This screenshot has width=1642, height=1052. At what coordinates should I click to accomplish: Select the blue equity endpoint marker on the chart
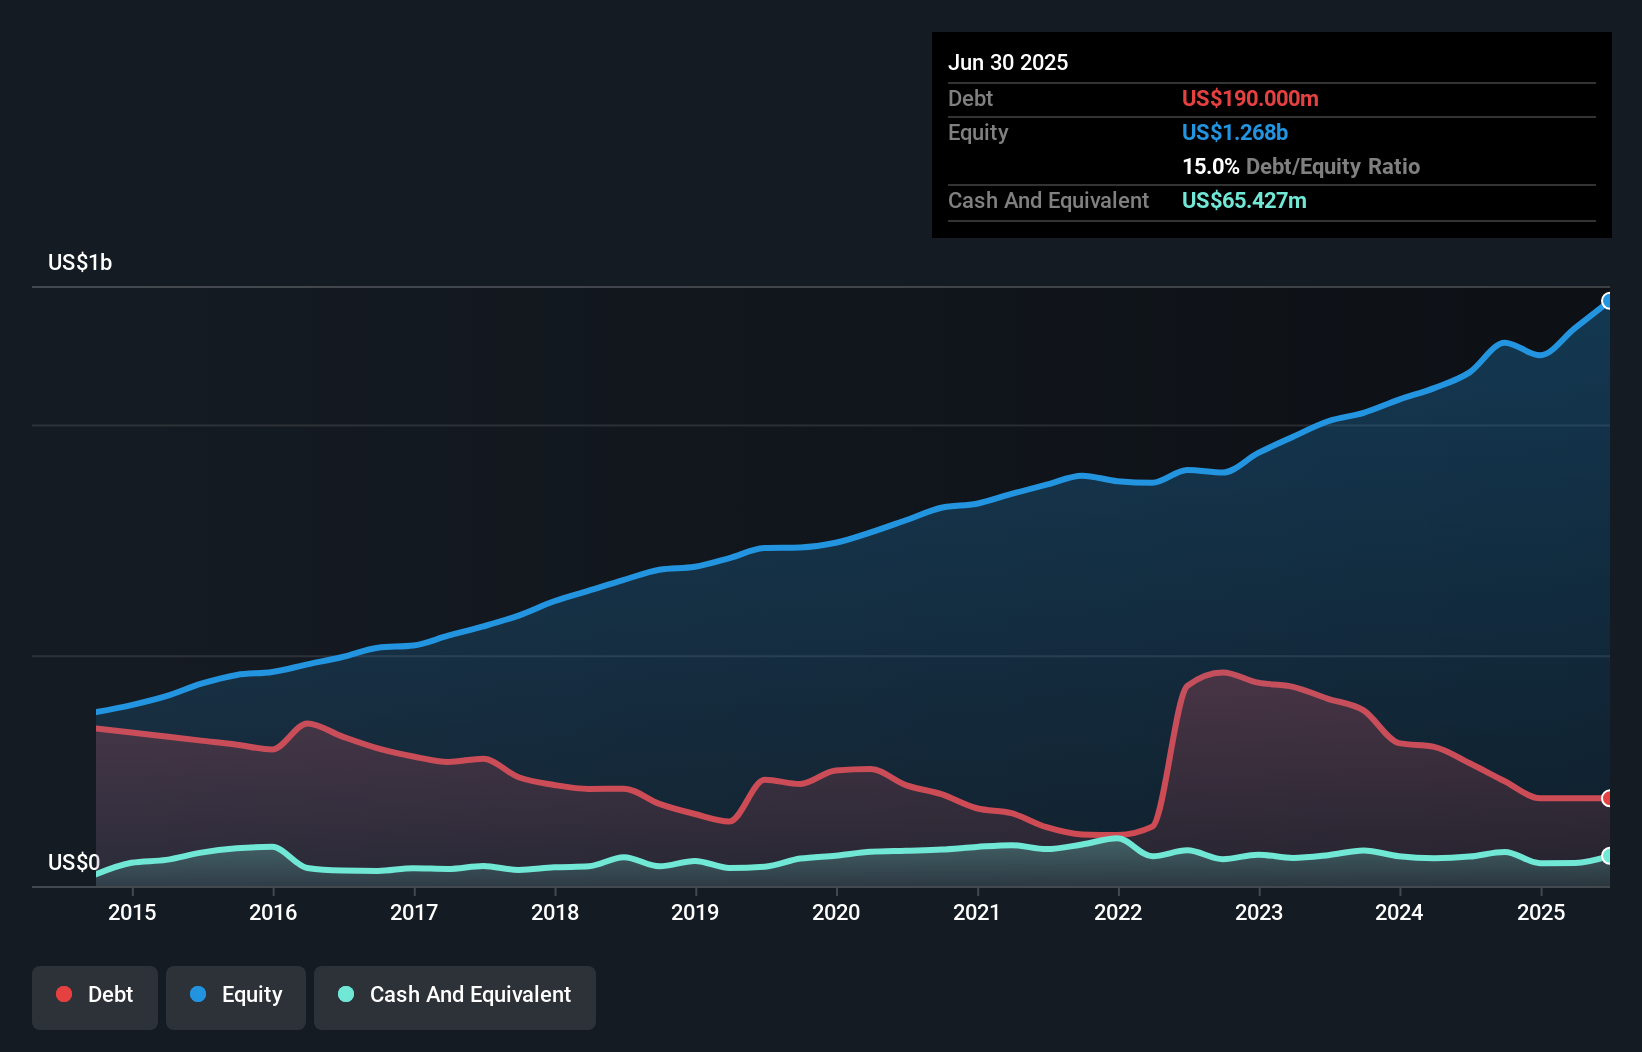point(1608,300)
